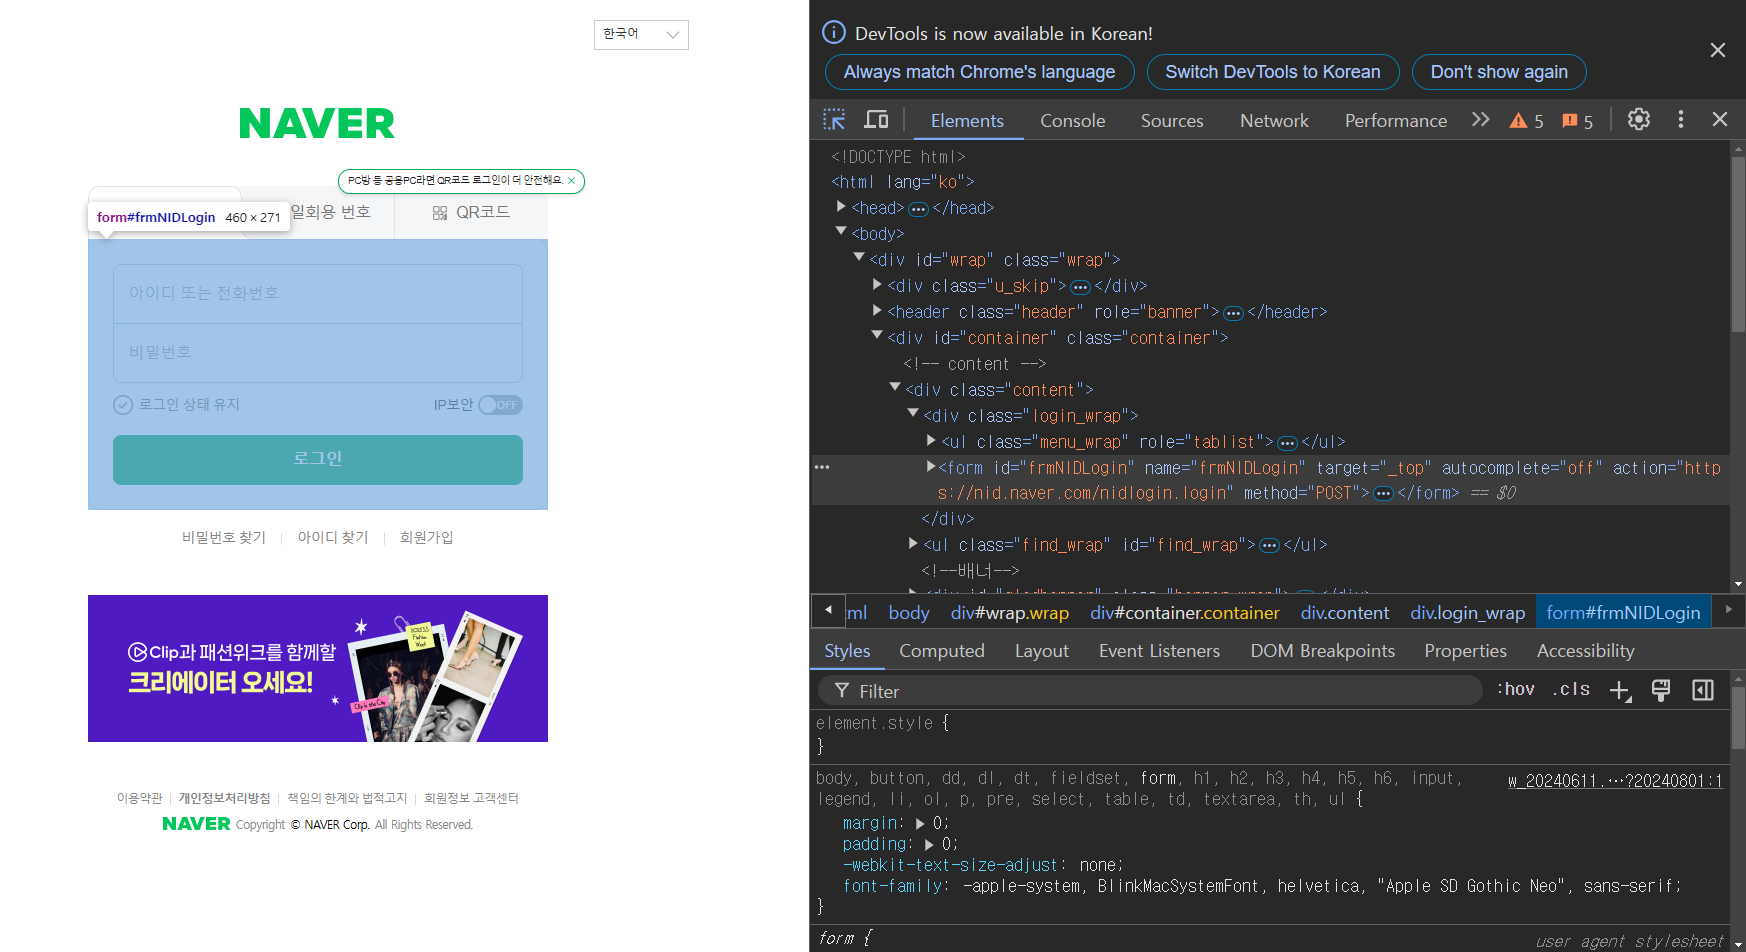
Task: Expand the div.u_skip node
Action: pos(877,285)
